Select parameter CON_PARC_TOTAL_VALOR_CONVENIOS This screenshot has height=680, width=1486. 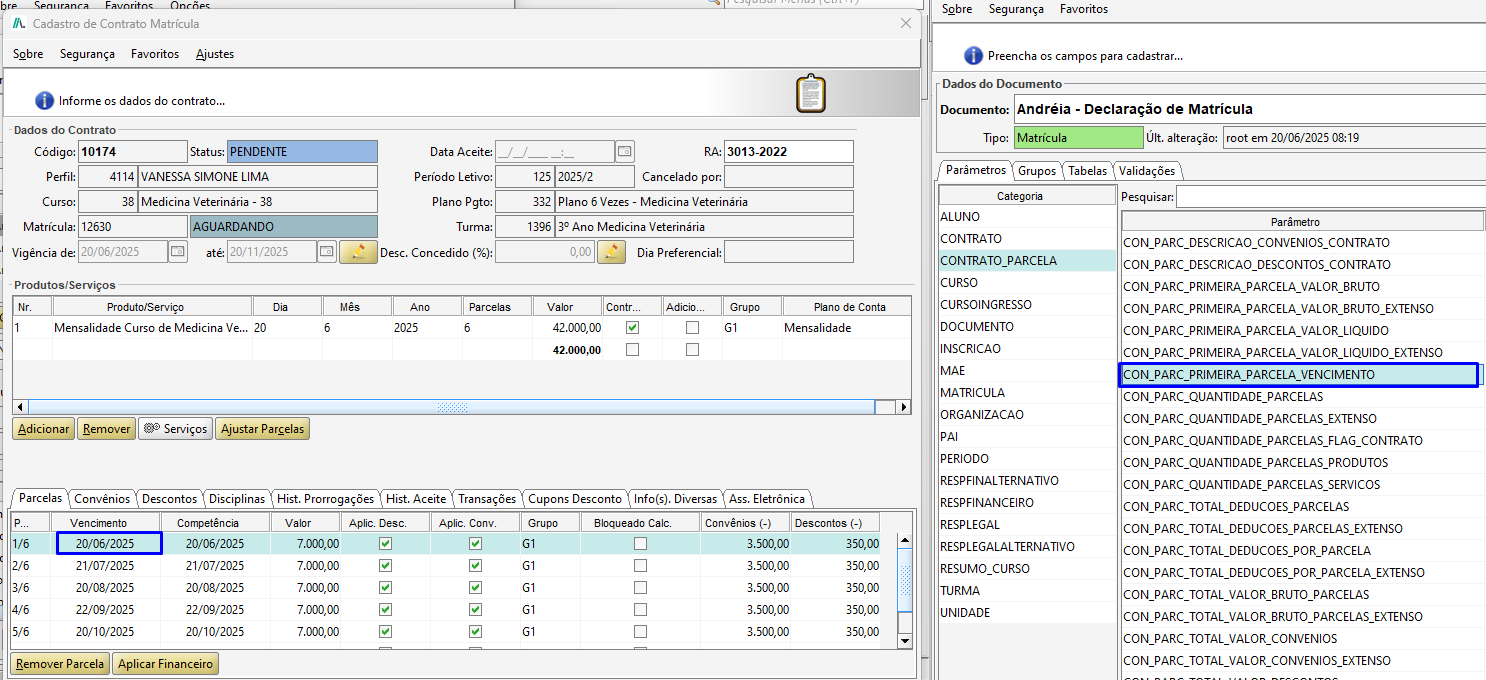click(x=1301, y=639)
